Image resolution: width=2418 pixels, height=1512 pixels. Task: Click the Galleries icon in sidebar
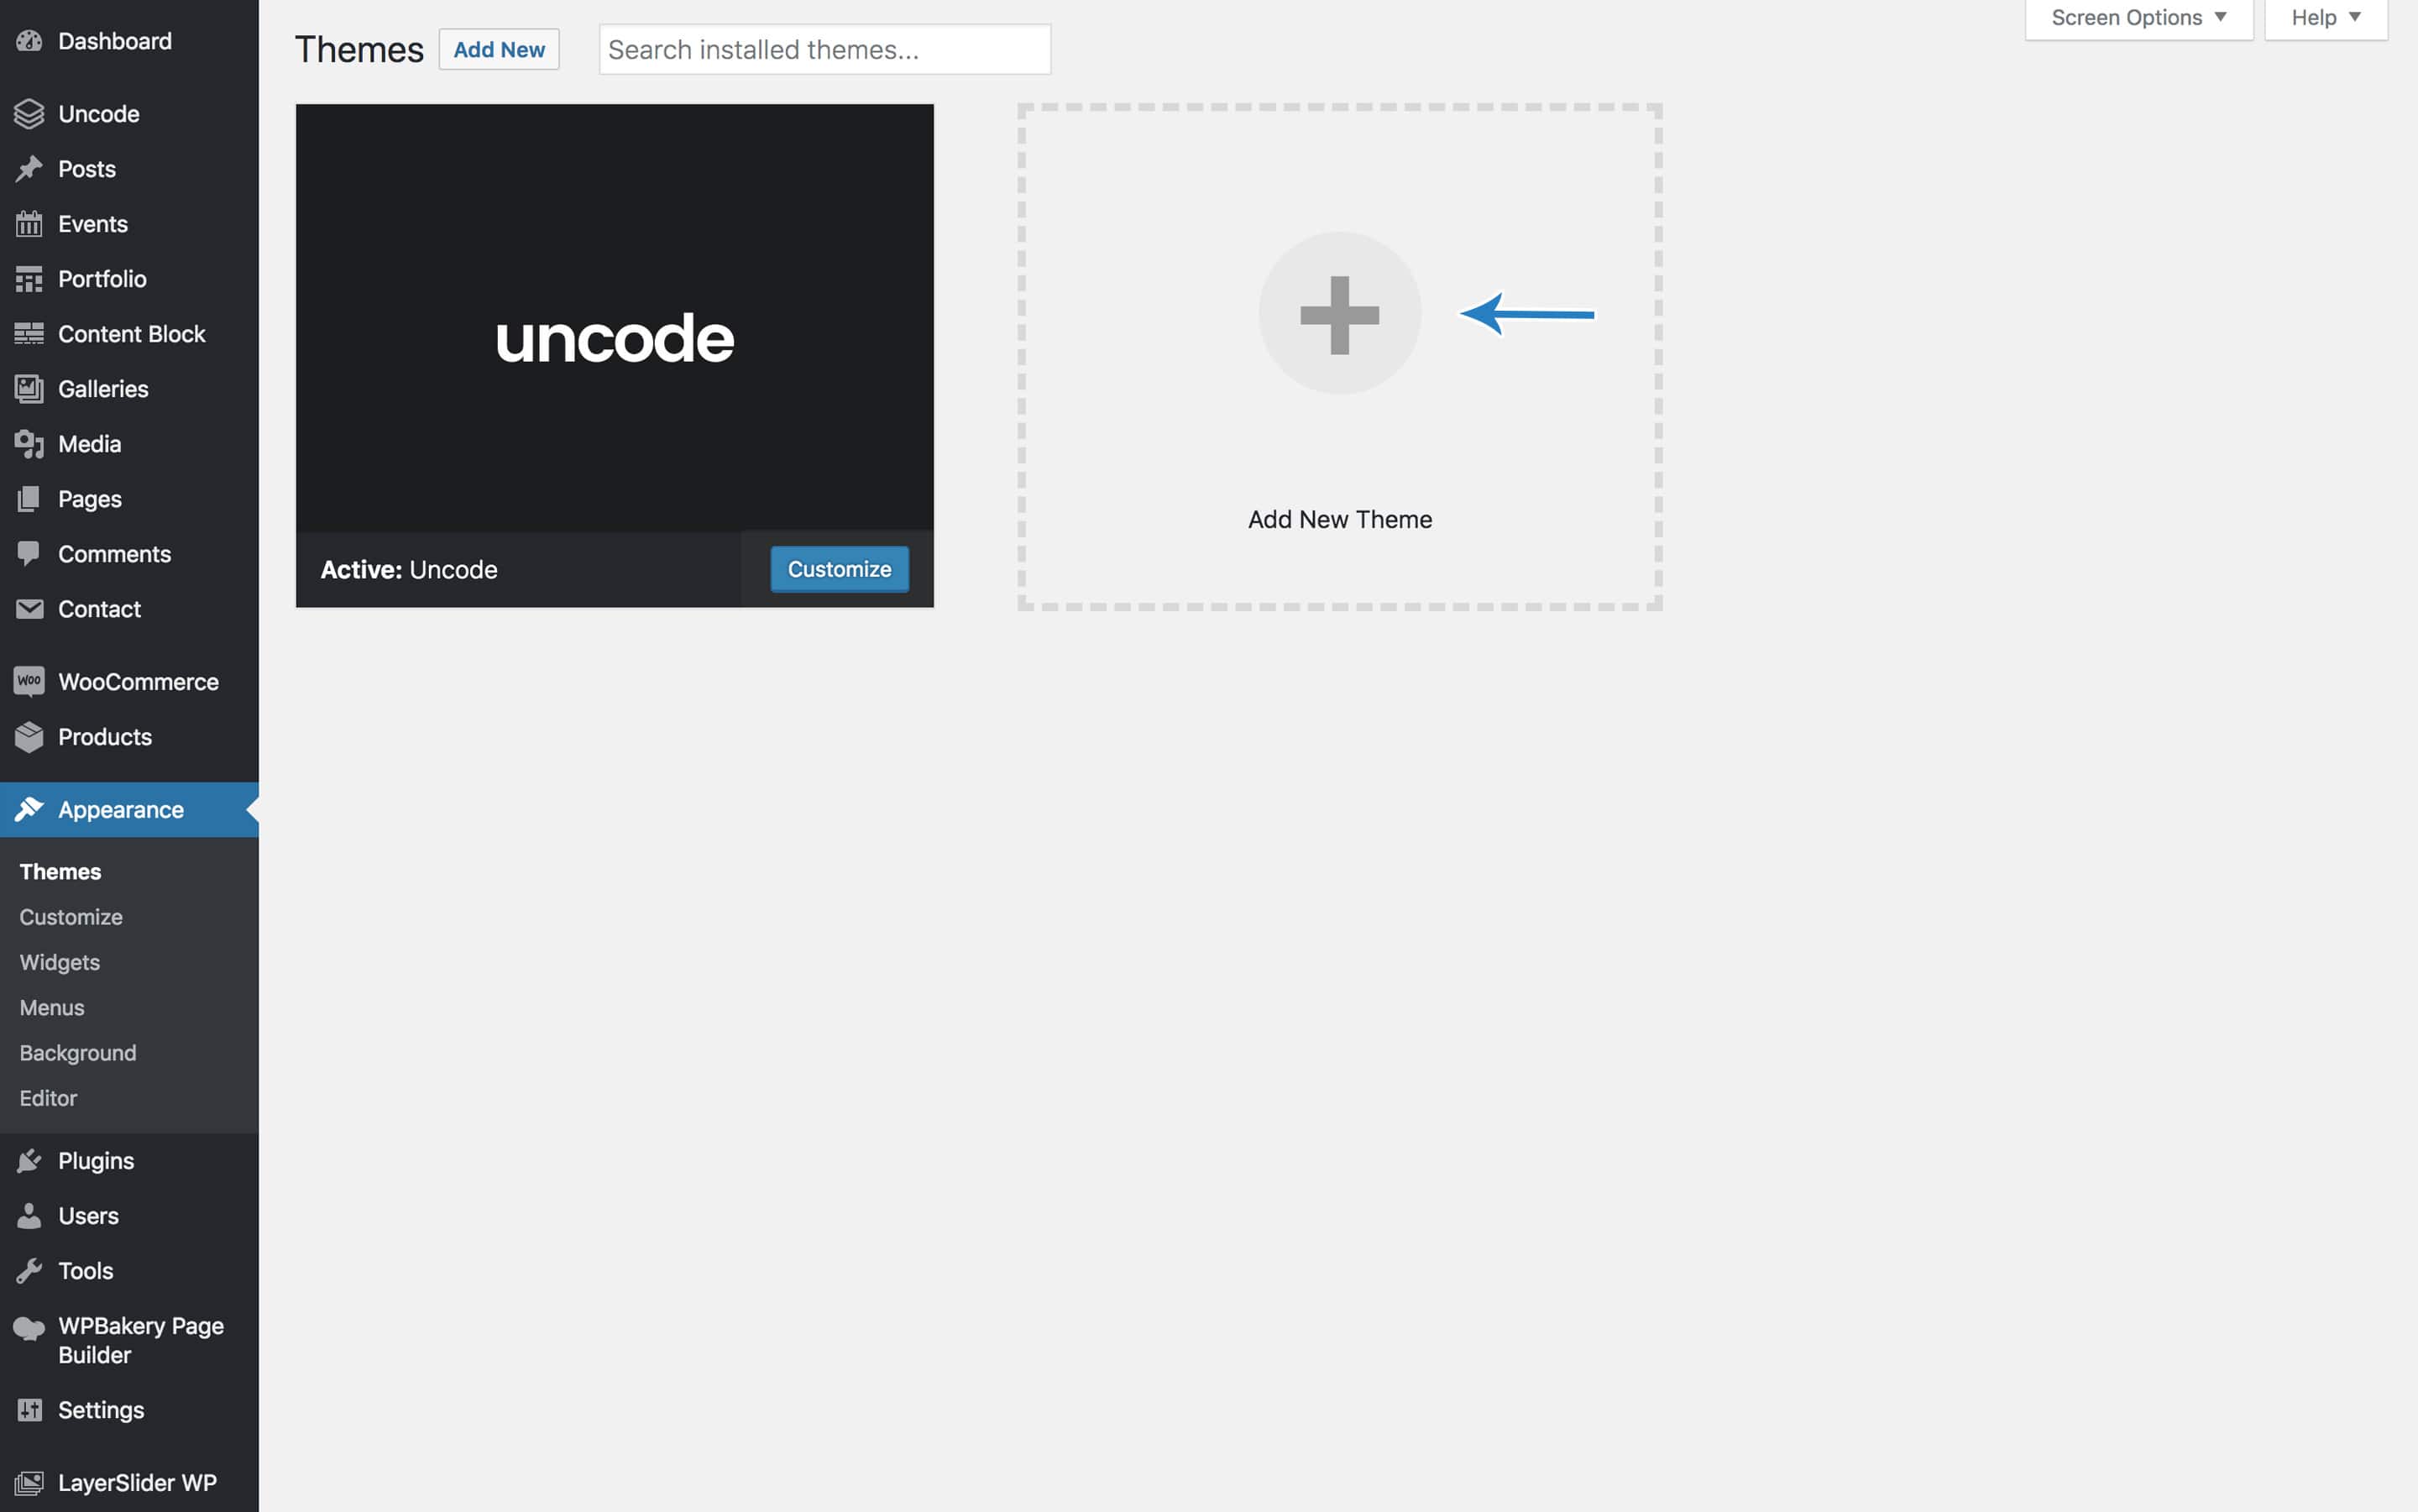(28, 389)
